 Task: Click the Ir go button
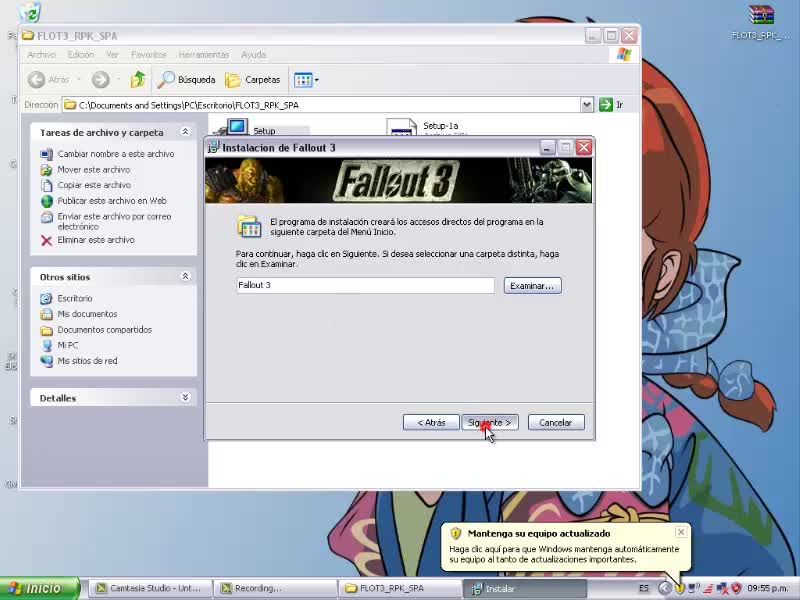(x=611, y=105)
